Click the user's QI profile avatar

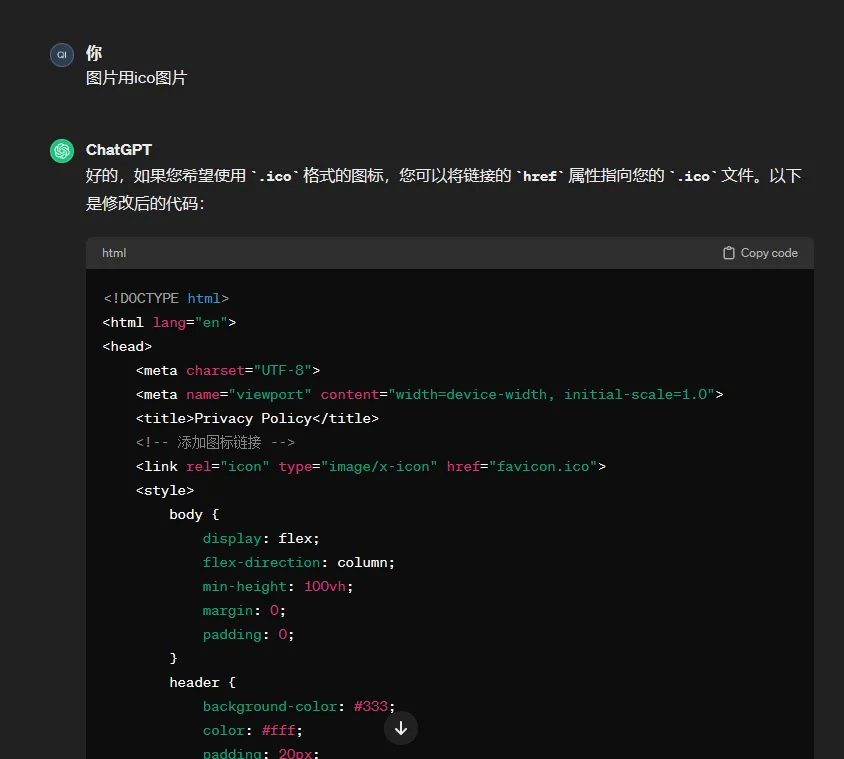click(x=62, y=55)
